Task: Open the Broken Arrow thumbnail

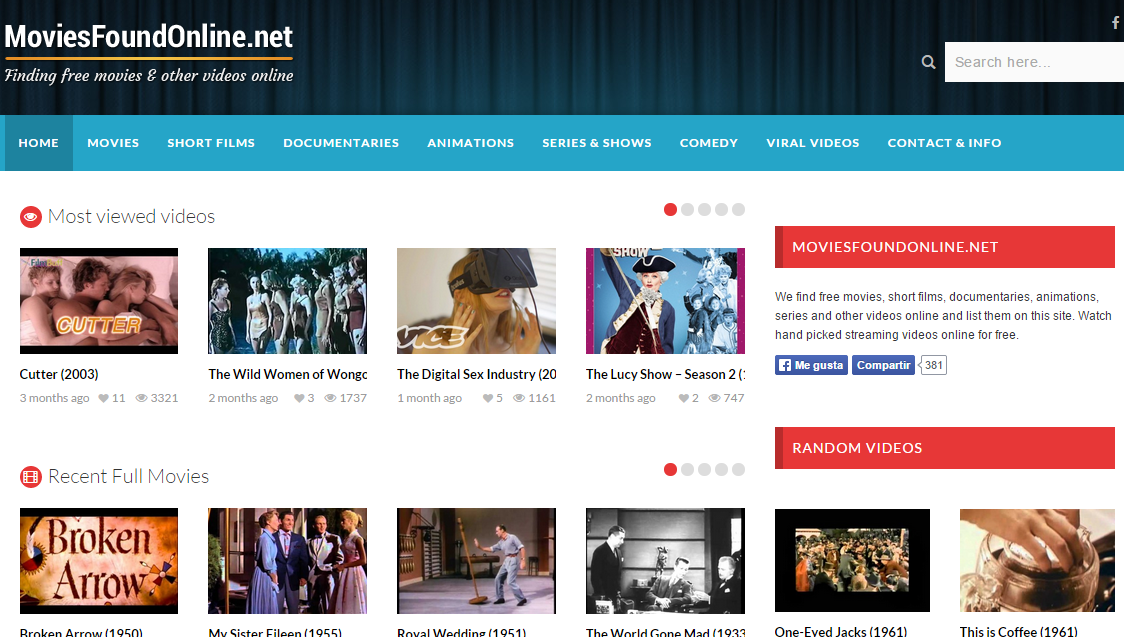Action: pyautogui.click(x=99, y=561)
